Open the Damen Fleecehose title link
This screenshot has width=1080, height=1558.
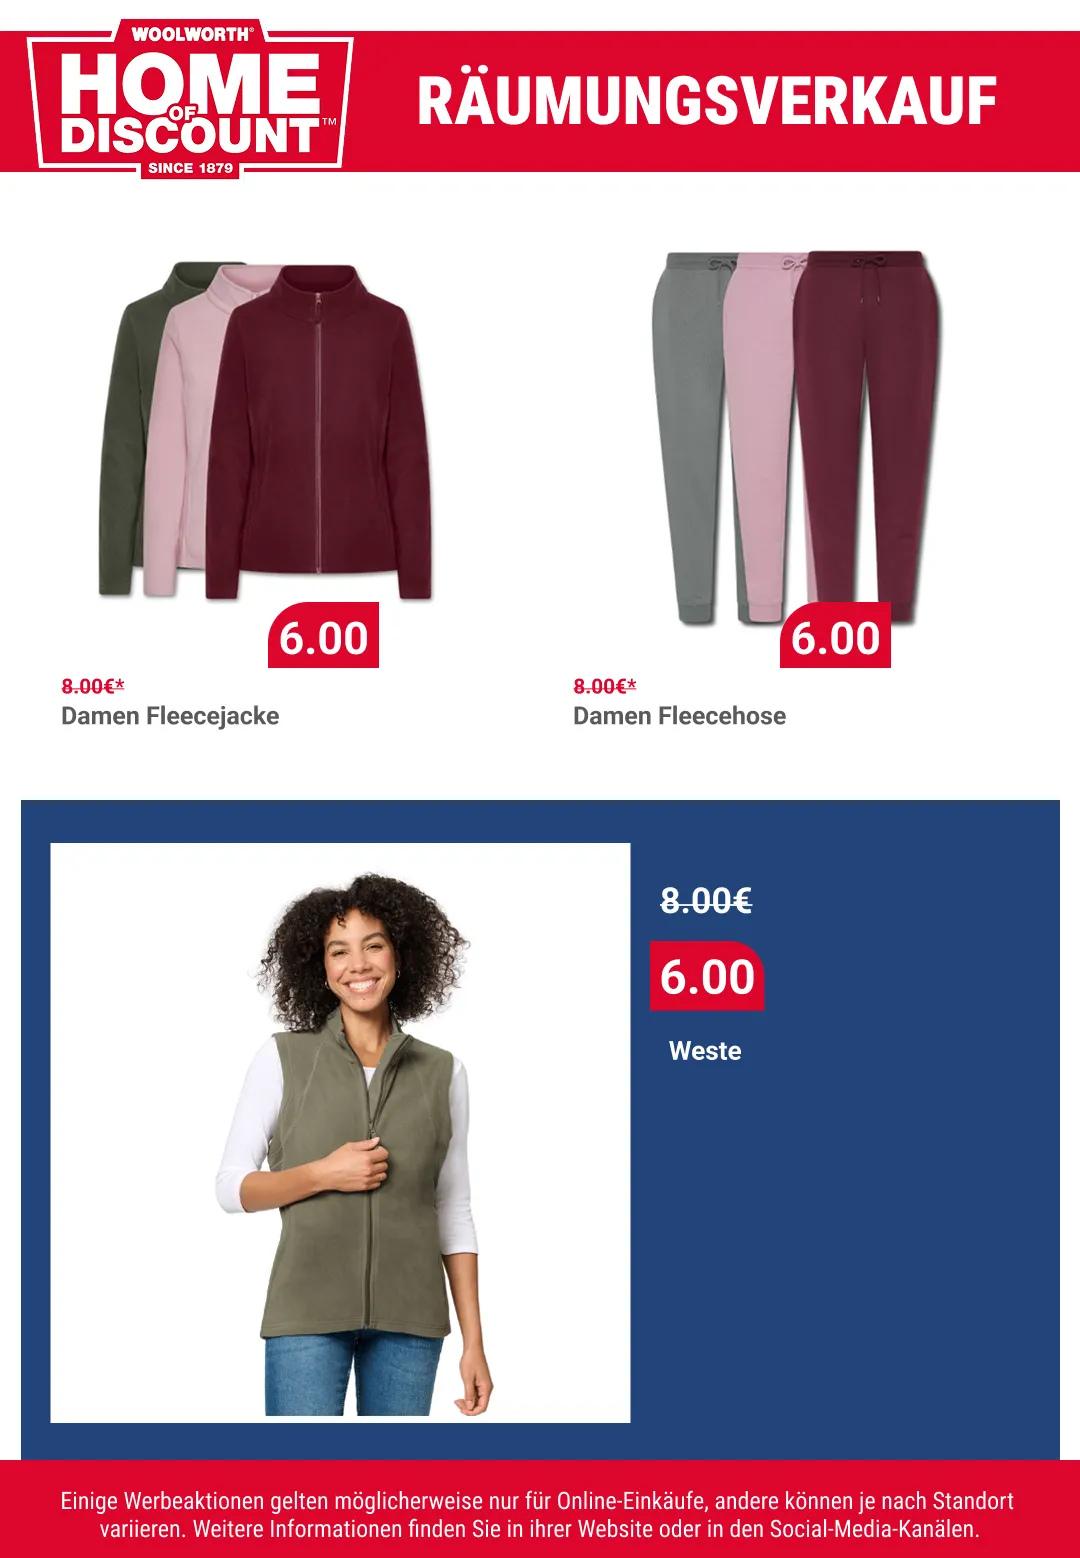click(680, 716)
